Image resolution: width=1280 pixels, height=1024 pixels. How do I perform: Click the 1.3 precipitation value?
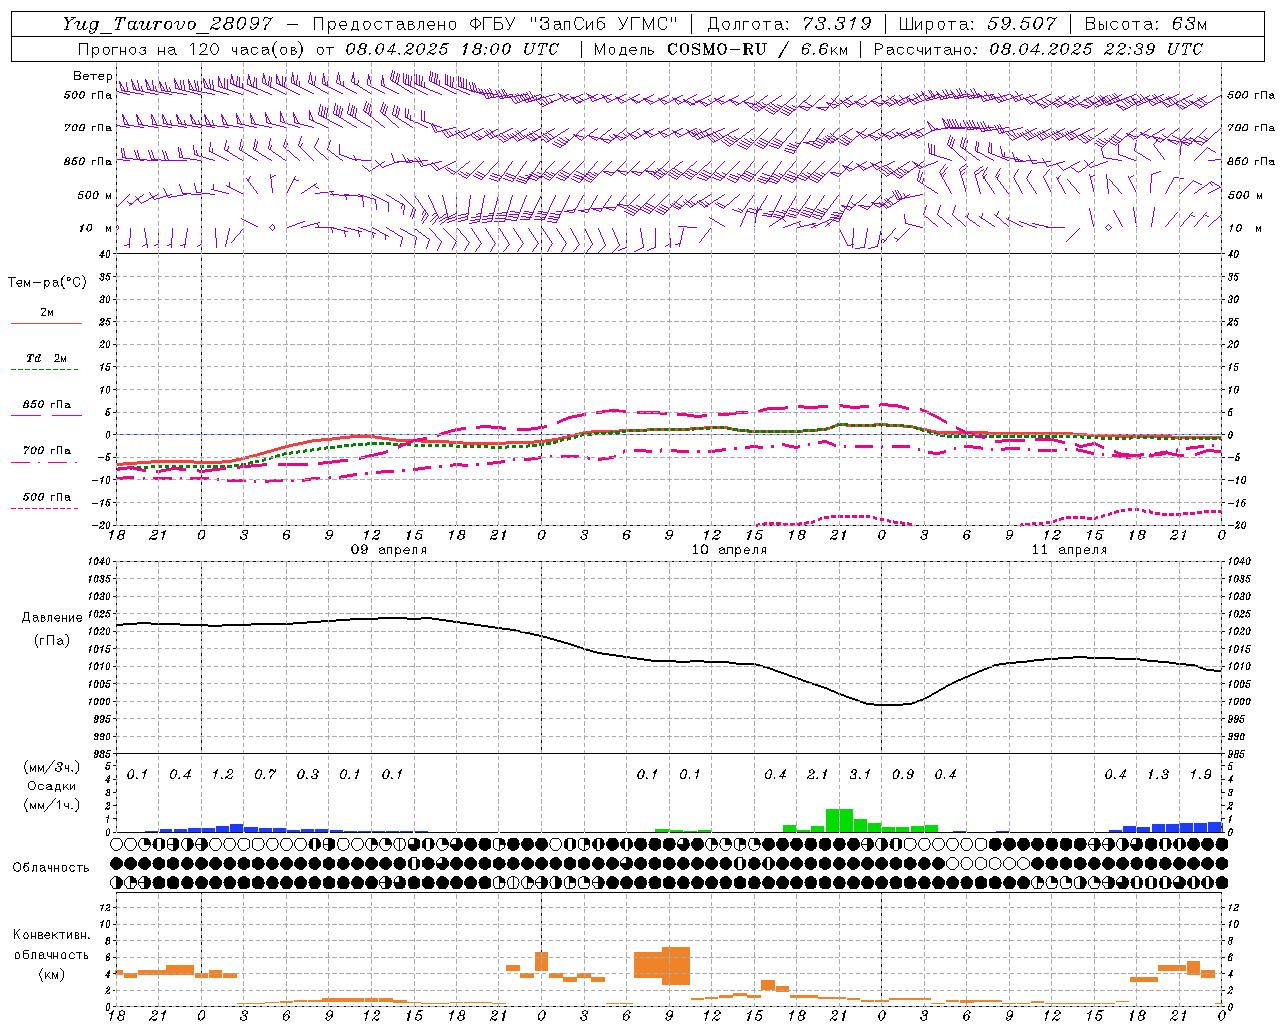tap(1158, 775)
